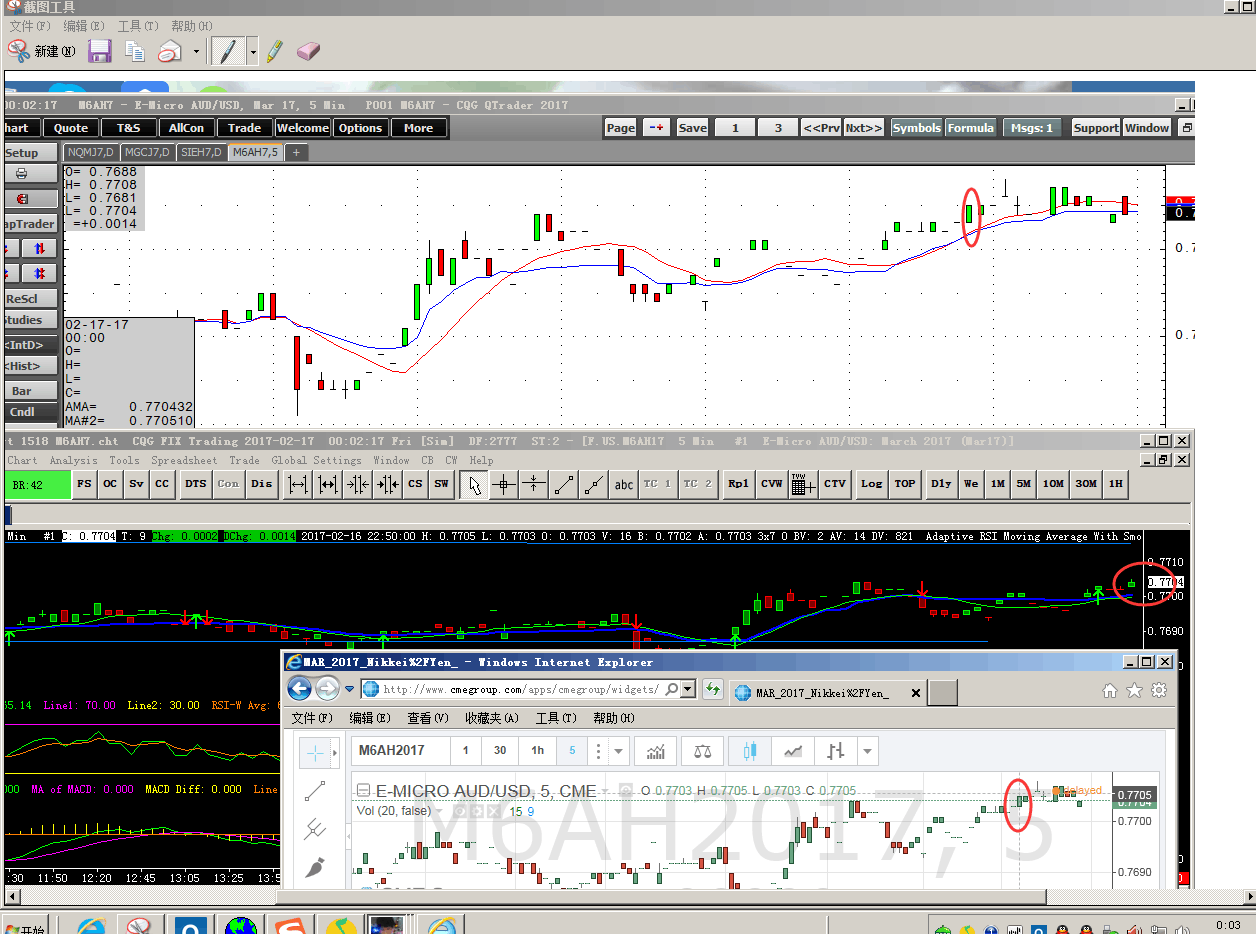Open IE favorites star icon

point(1134,690)
